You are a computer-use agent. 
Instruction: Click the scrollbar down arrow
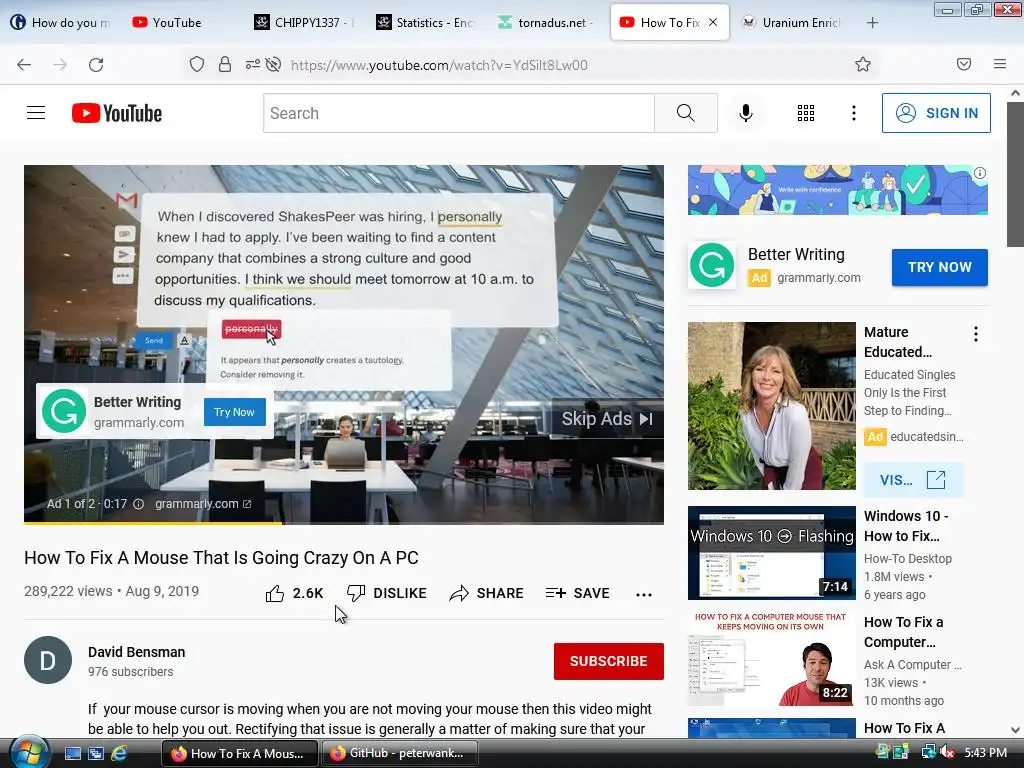pyautogui.click(x=1015, y=729)
